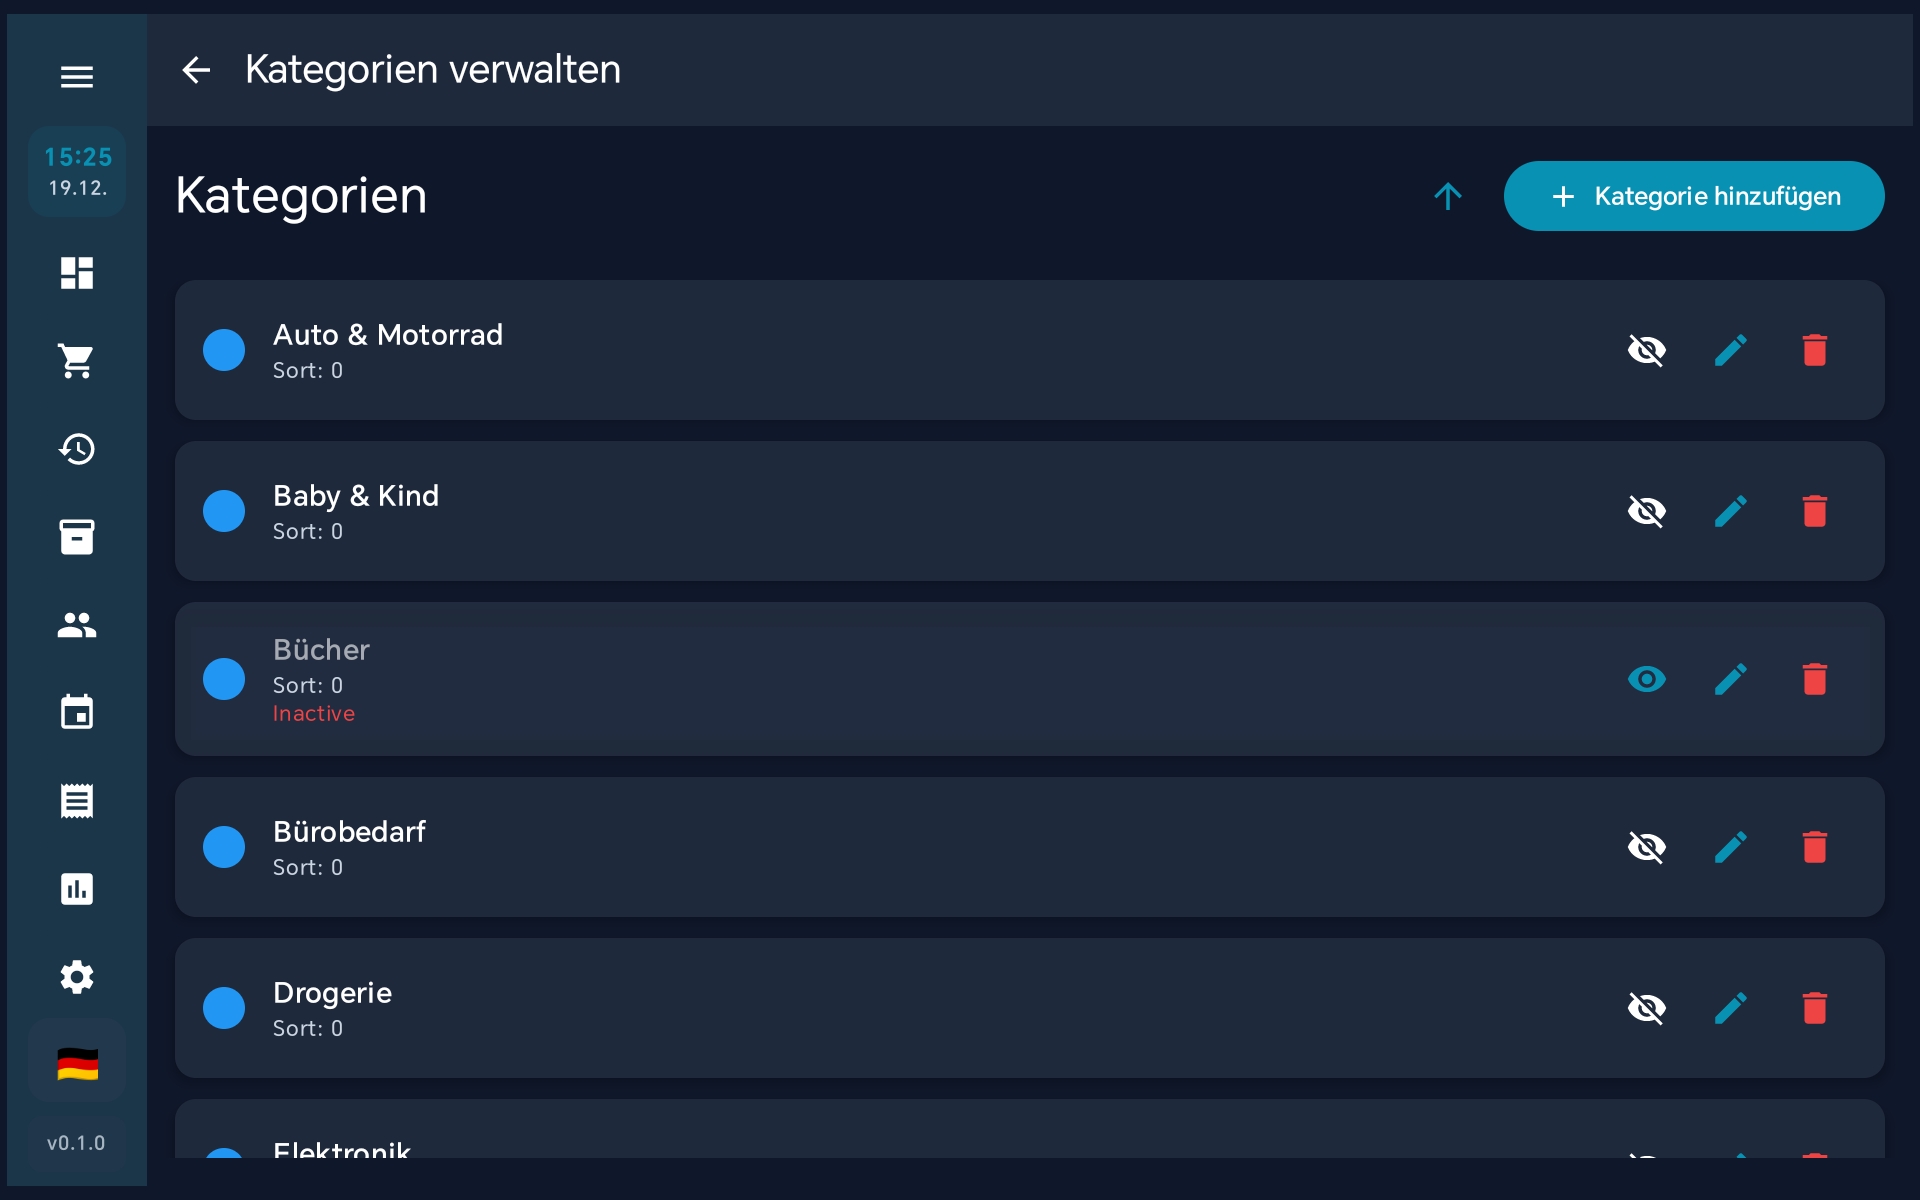Open the sidebar hamburger menu
Screen dimensions: 1920x1200
77,77
